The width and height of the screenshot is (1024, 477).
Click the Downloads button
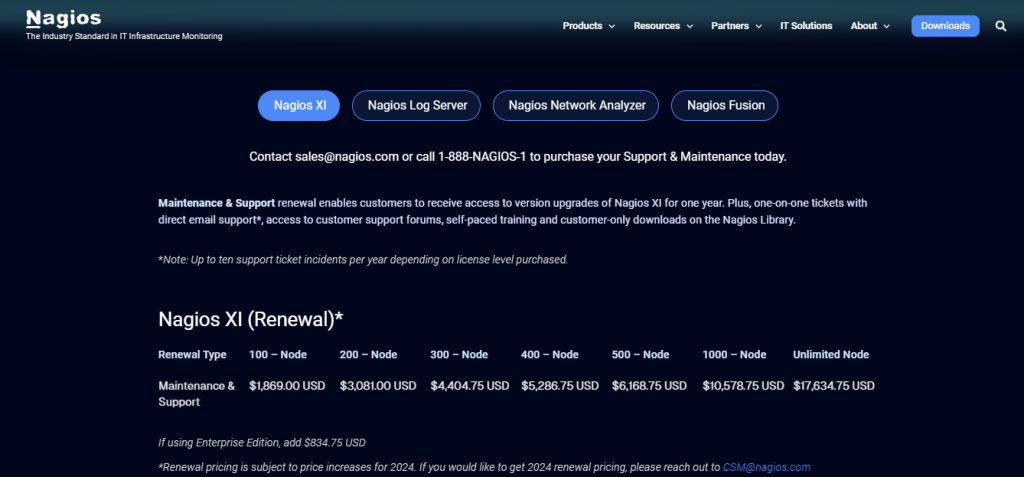[945, 26]
